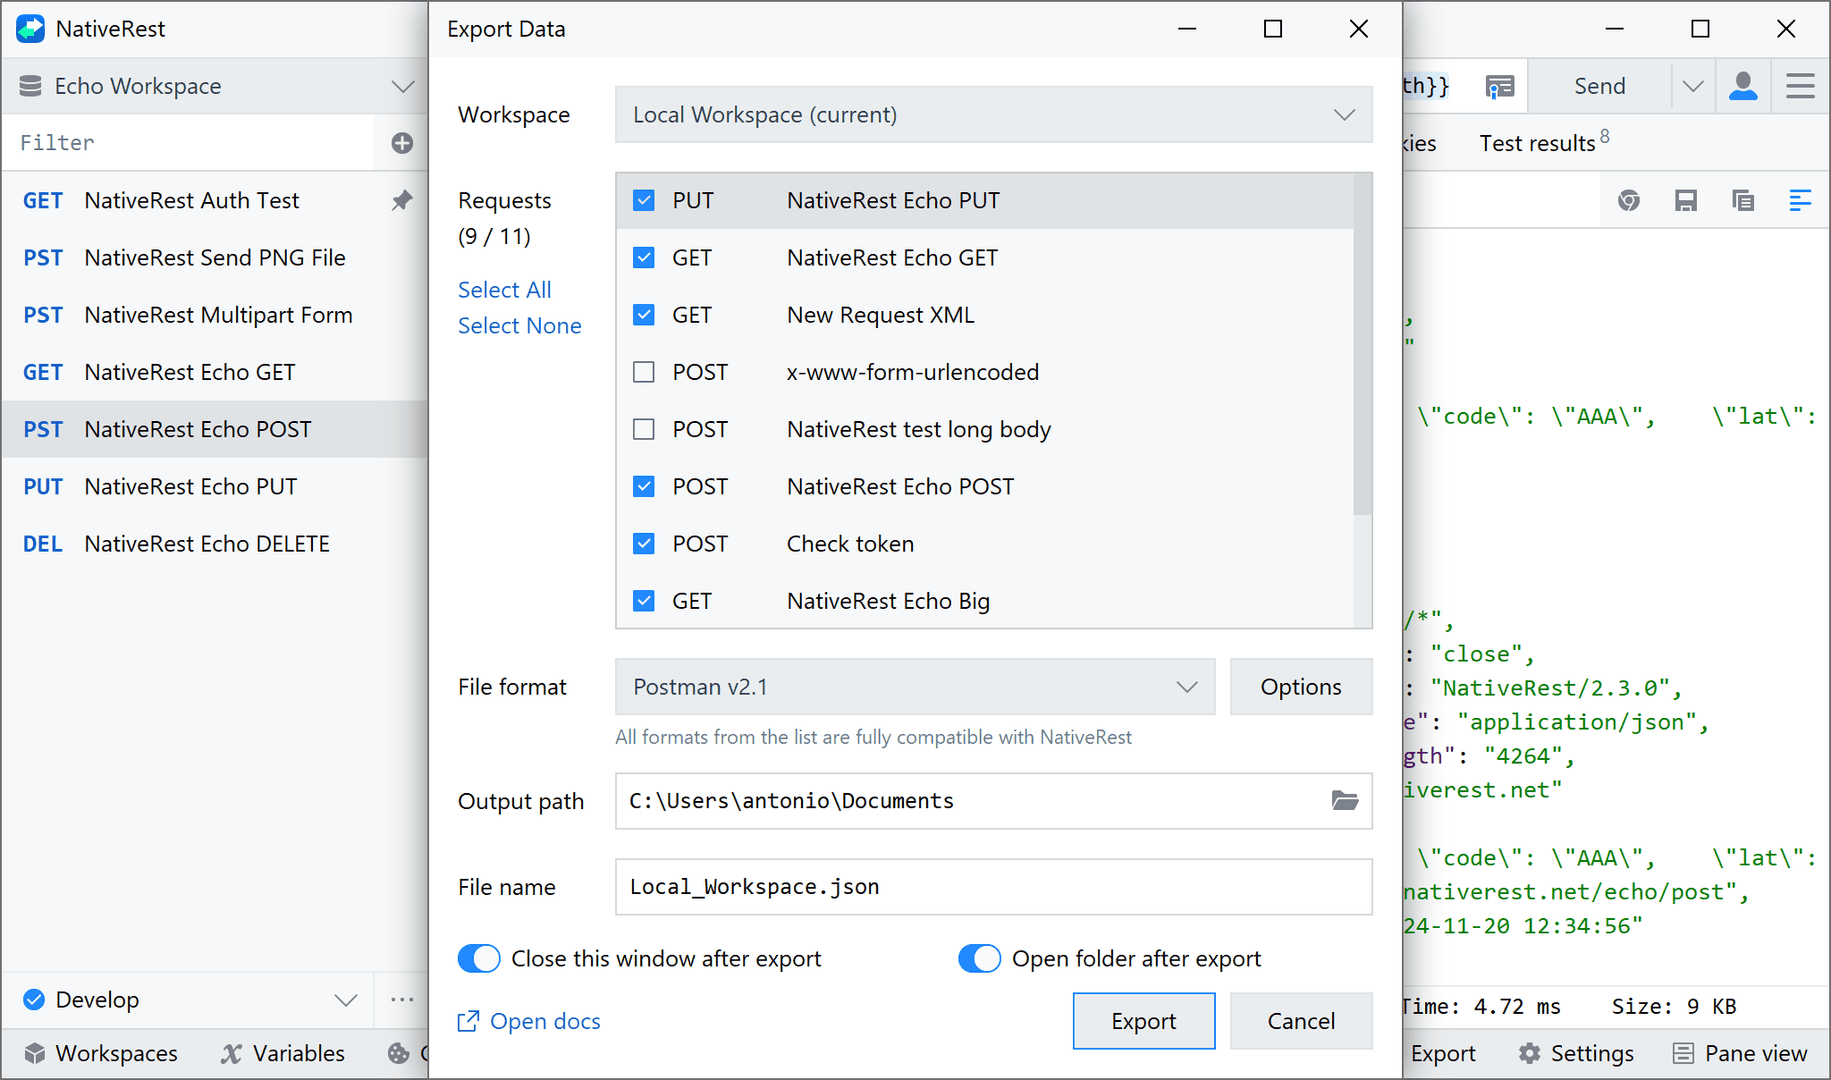Screen dimensions: 1831x1080
Task: Disable Open folder after export
Action: pos(979,958)
